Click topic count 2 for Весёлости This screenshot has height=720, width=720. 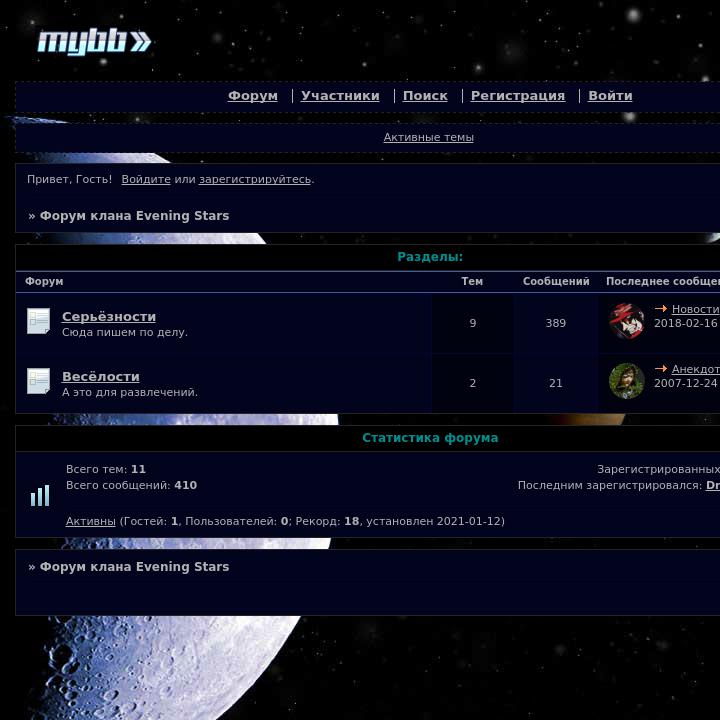click(472, 383)
